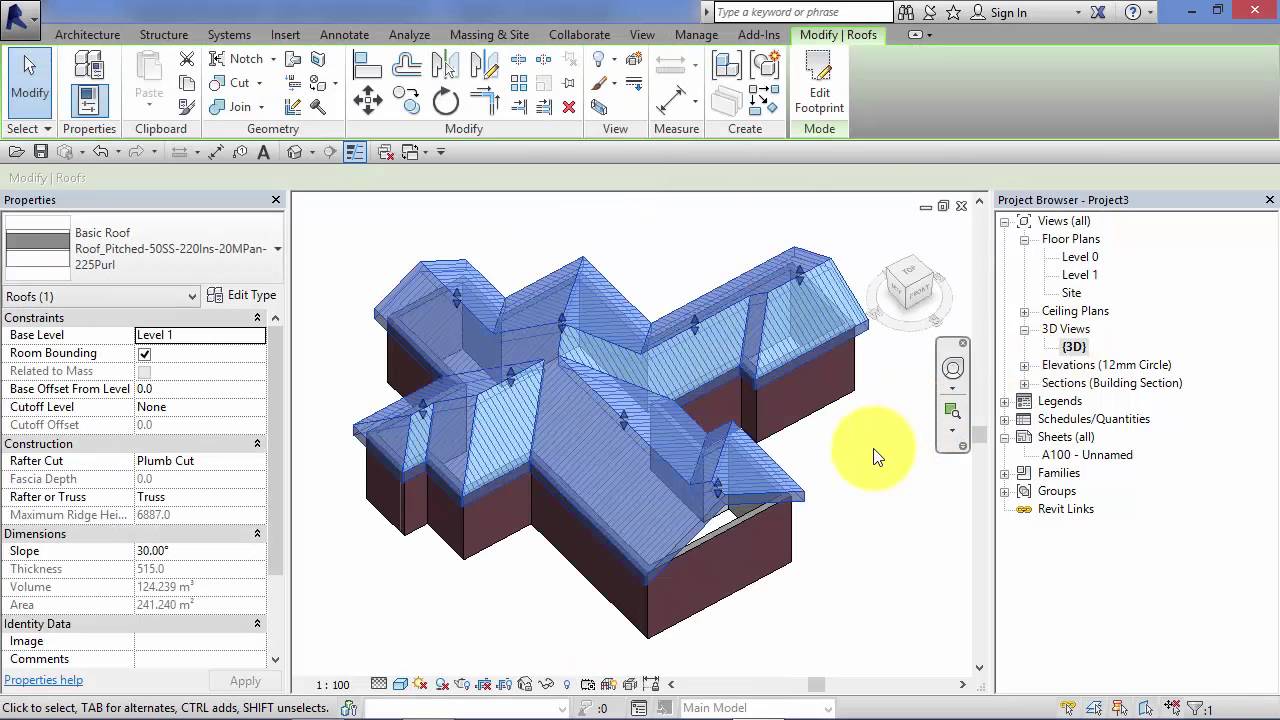The height and width of the screenshot is (720, 1280).
Task: Collapse the Floor Plans node
Action: coord(1024,240)
